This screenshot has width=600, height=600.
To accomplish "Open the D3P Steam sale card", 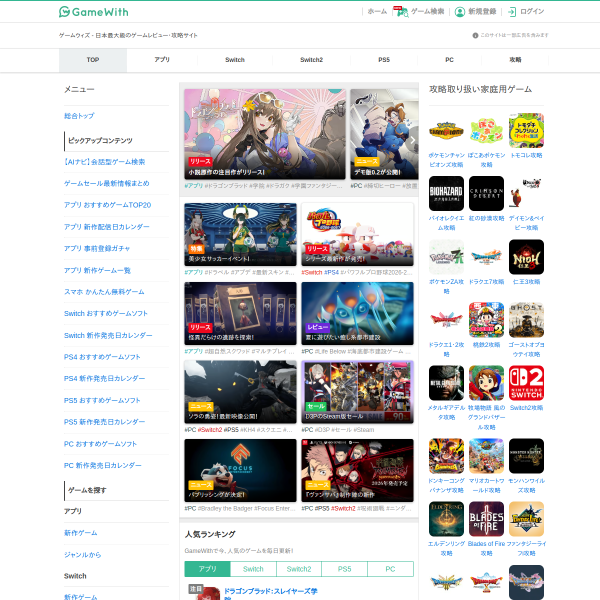I will click(357, 392).
